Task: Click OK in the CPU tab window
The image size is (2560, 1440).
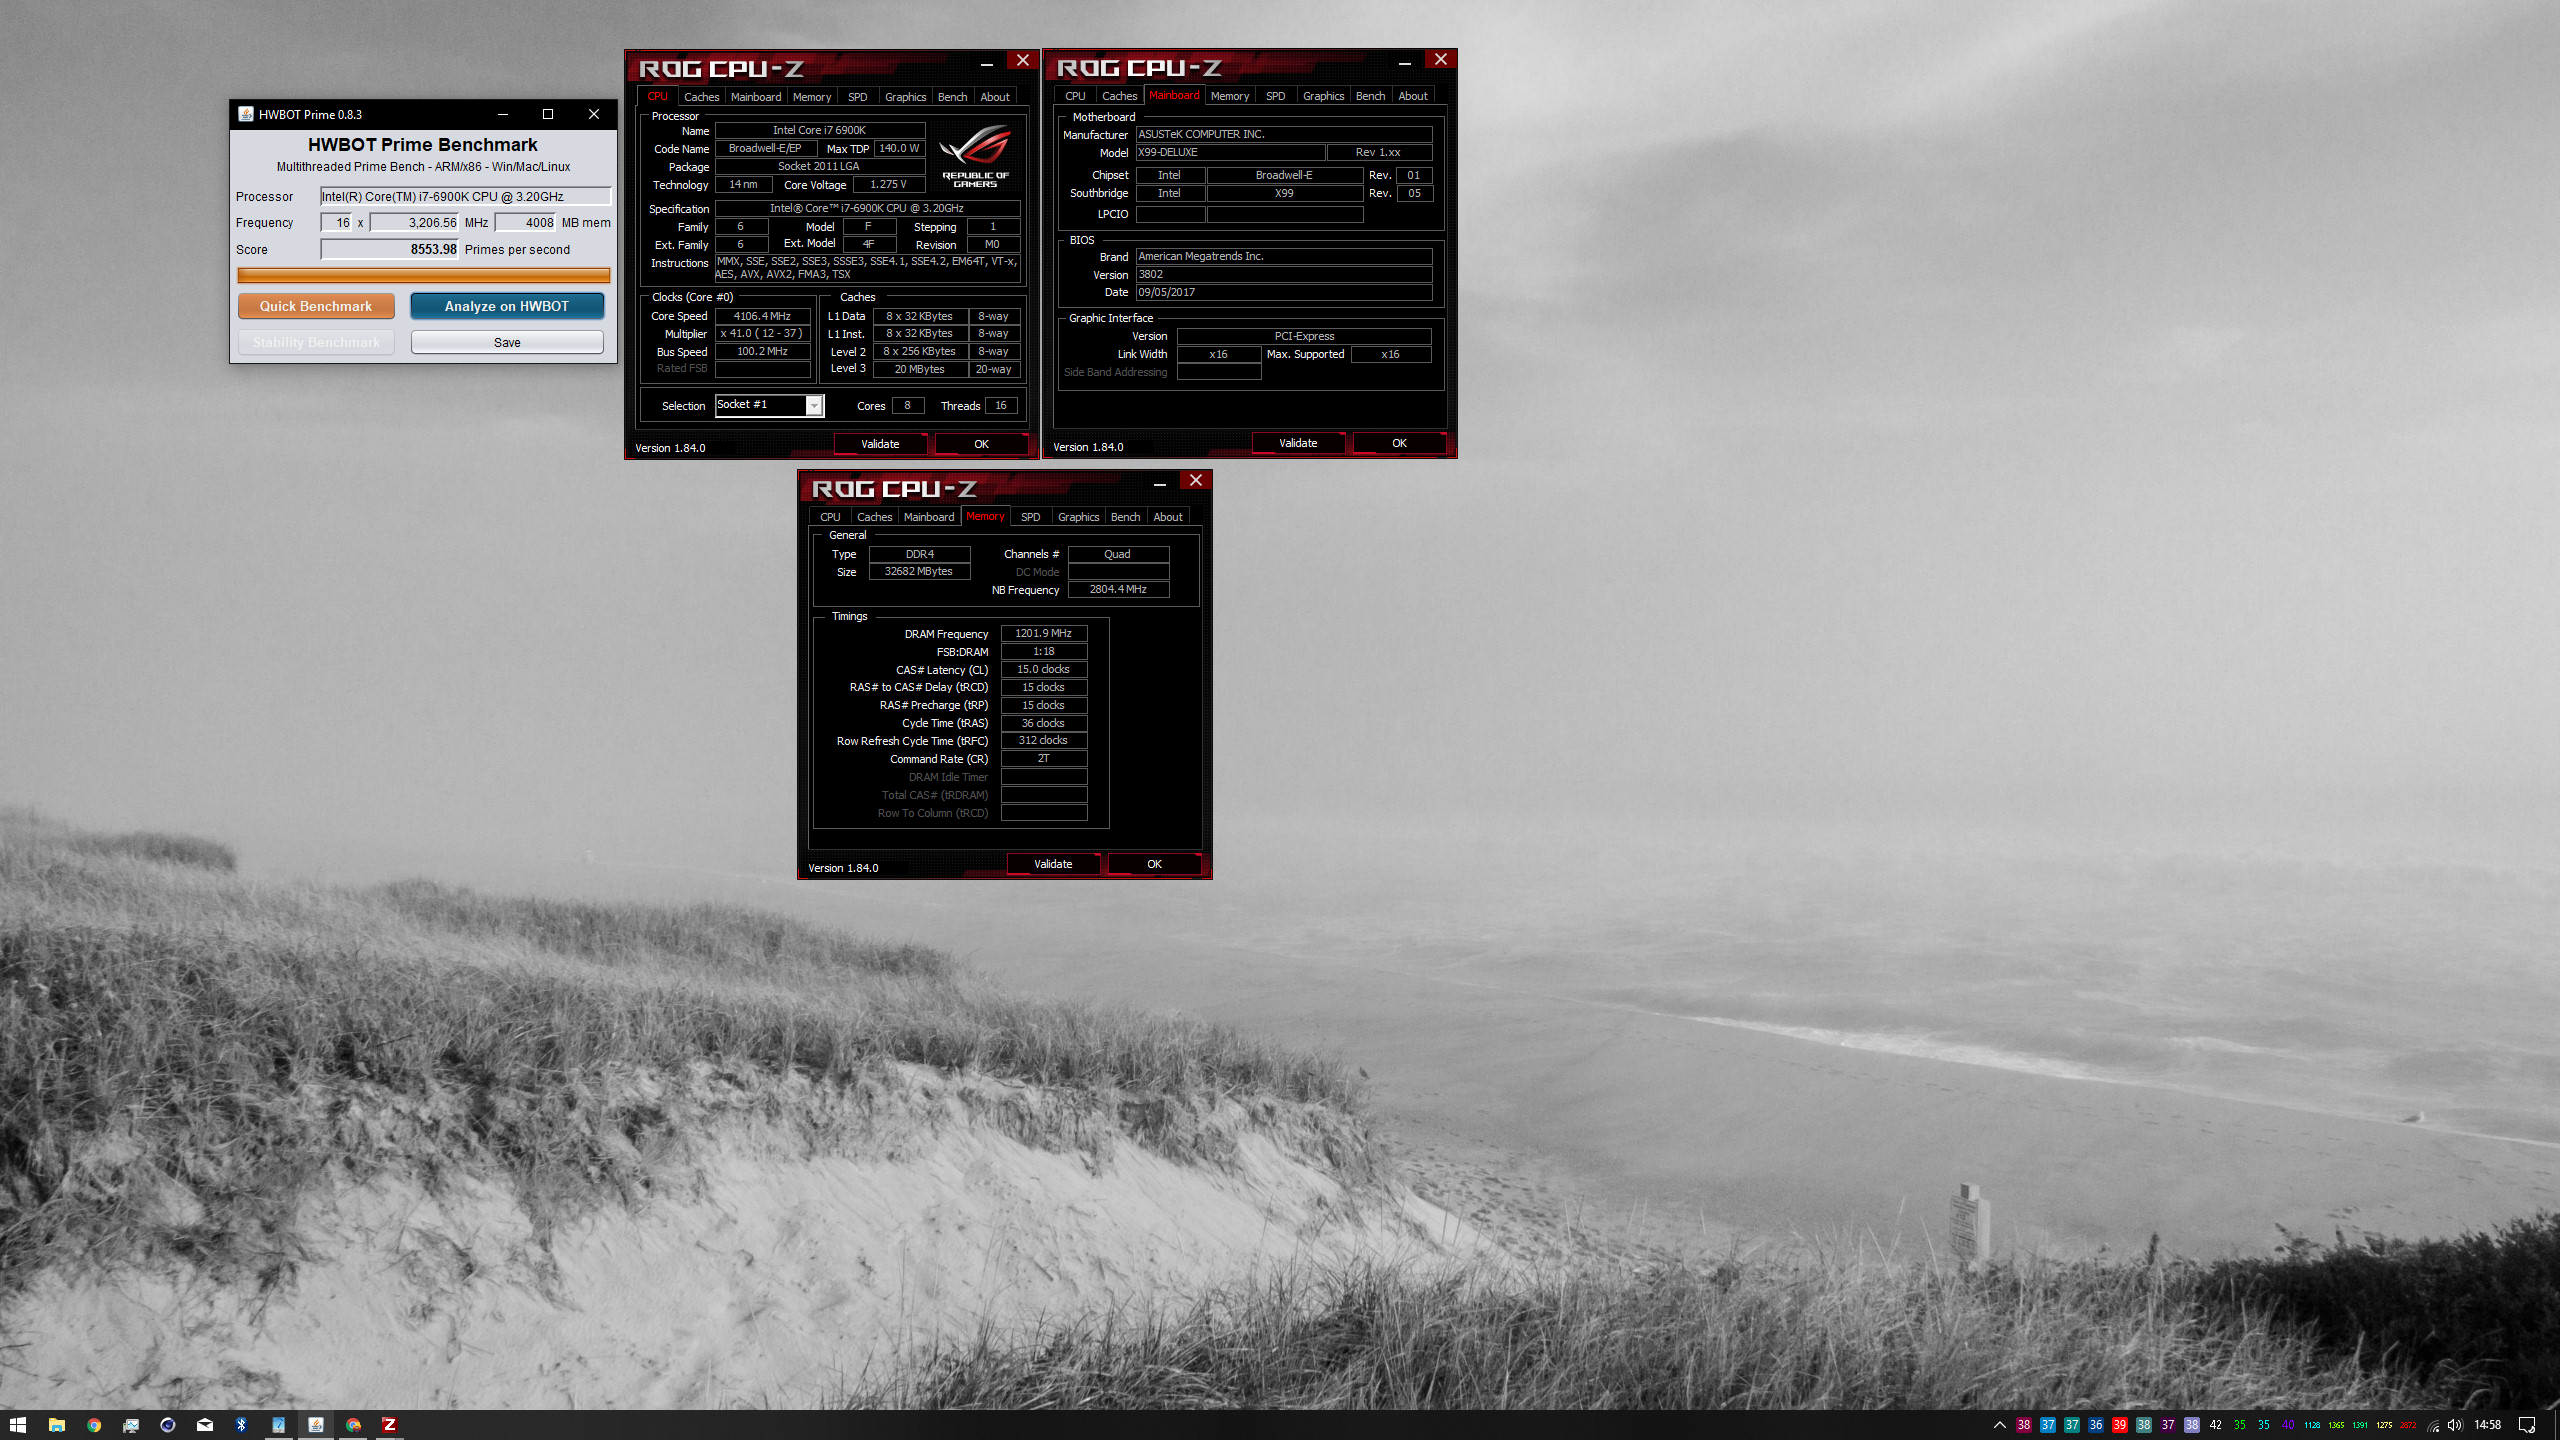Action: pyautogui.click(x=981, y=444)
